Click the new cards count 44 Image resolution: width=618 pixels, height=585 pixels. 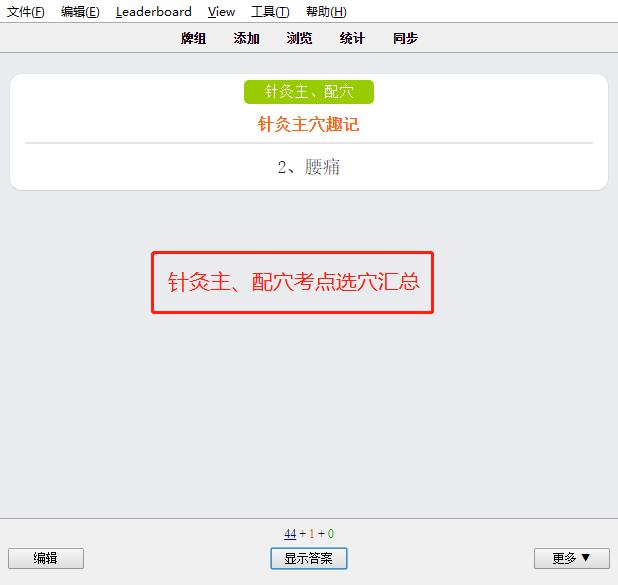tap(290, 534)
